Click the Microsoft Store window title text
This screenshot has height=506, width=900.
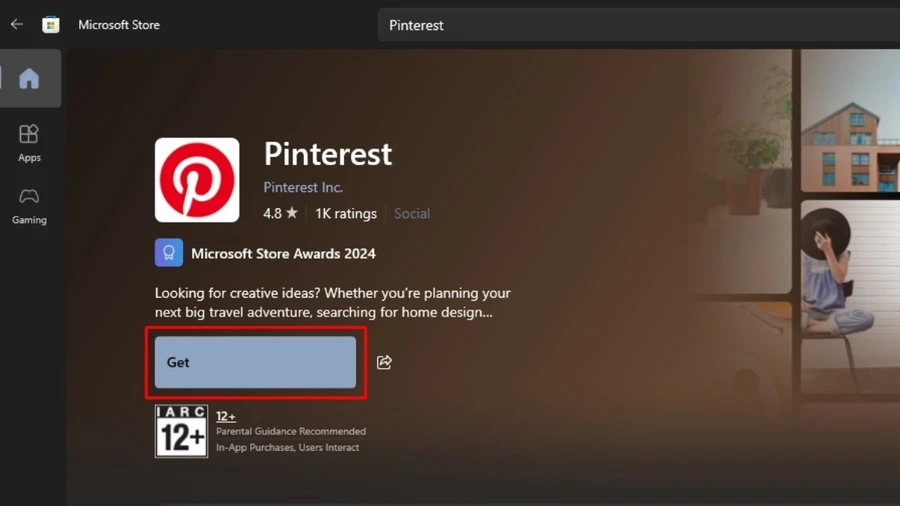(x=119, y=25)
